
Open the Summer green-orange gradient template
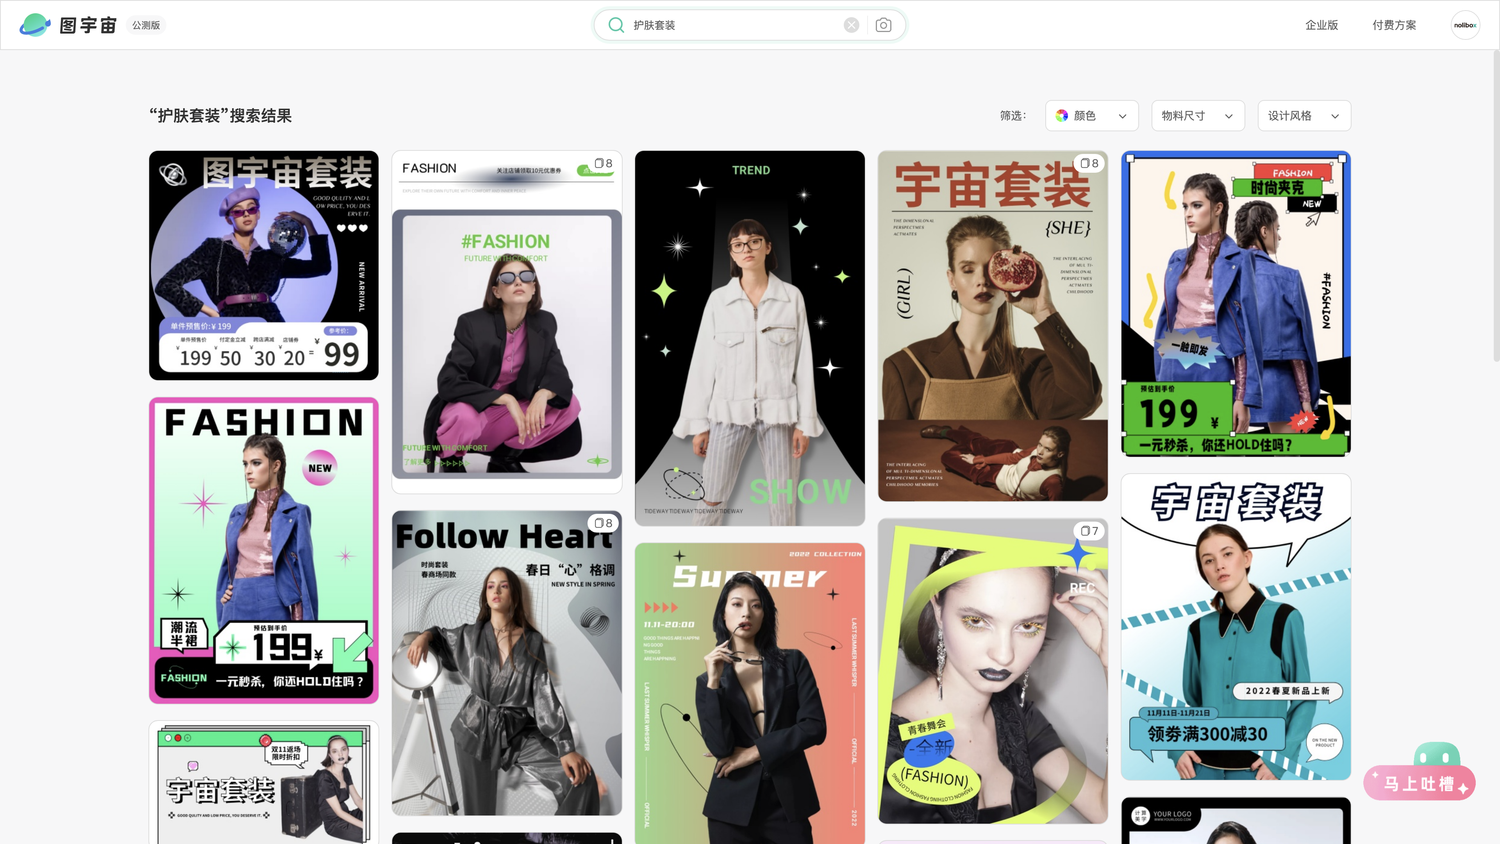click(x=750, y=694)
